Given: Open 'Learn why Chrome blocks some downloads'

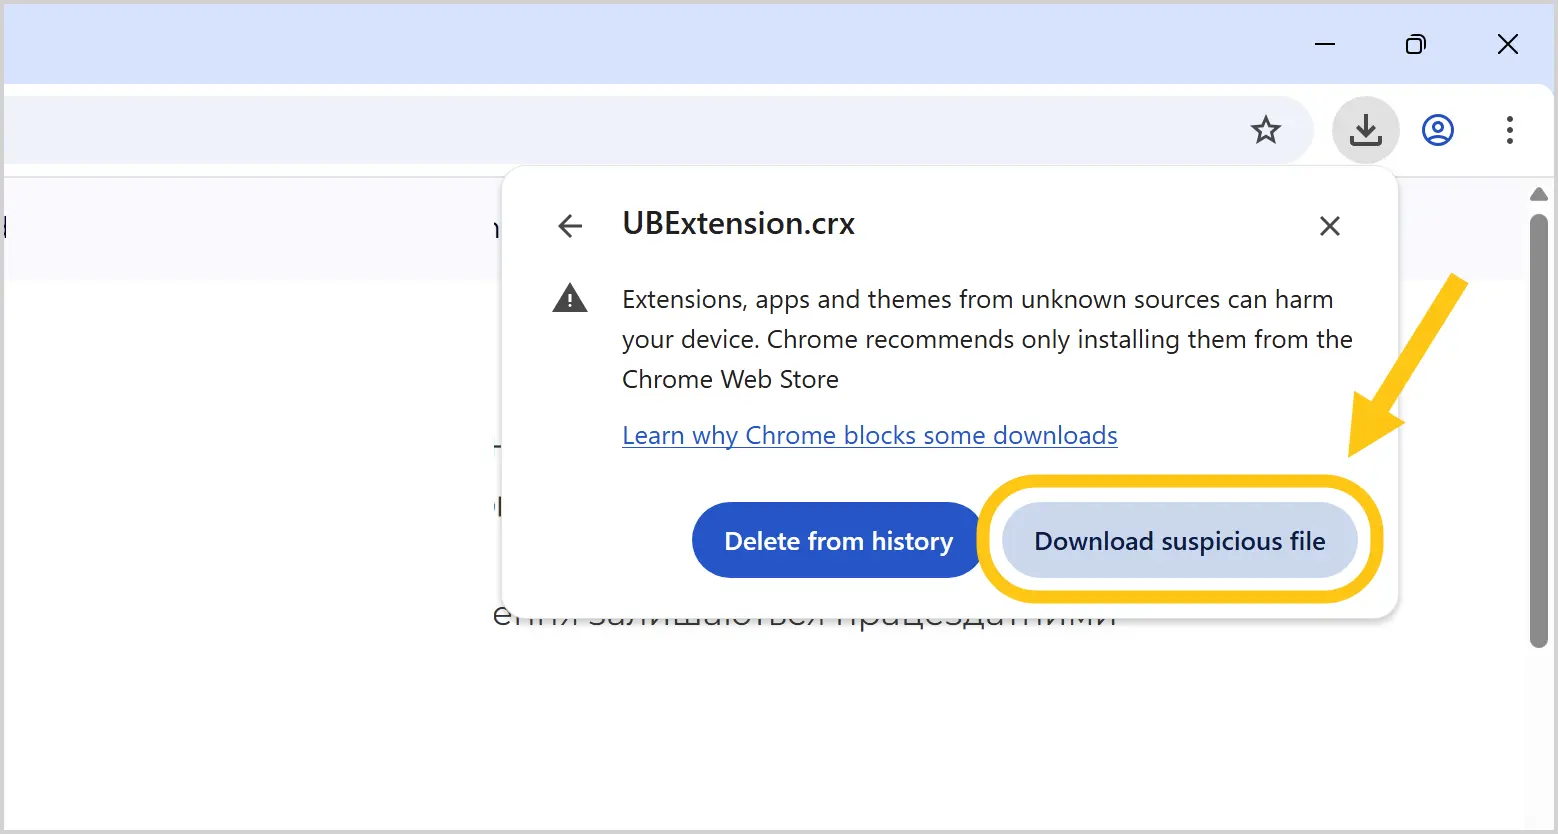Looking at the screenshot, I should coord(870,435).
